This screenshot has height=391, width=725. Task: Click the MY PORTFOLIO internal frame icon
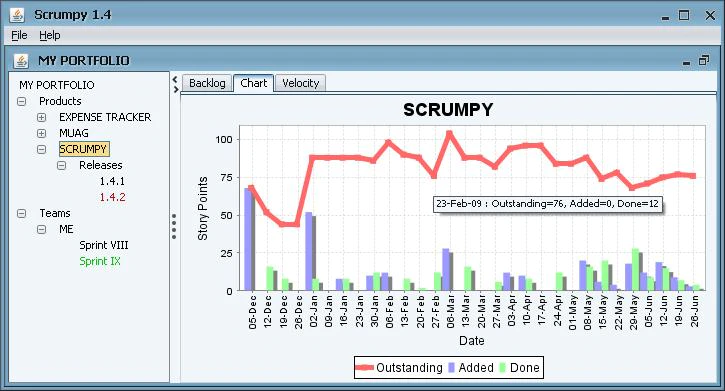tap(20, 61)
